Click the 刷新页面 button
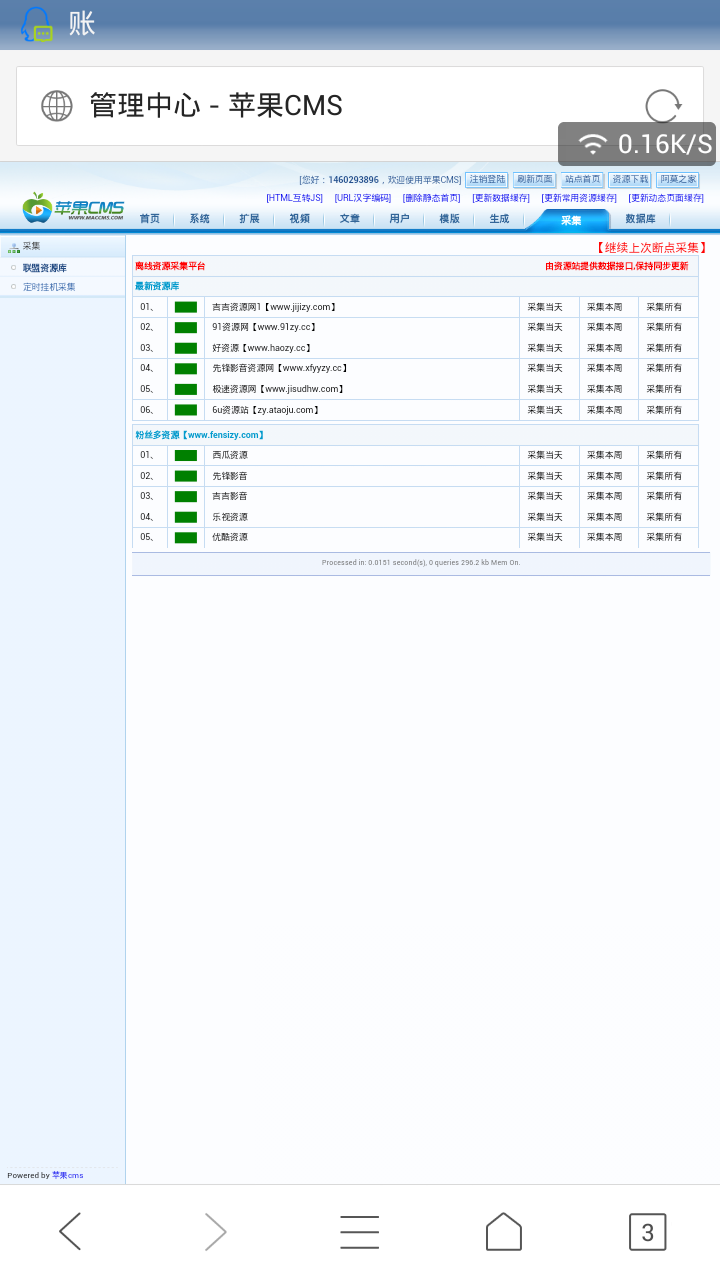Screen dimensions: 720x1280 [x=535, y=180]
